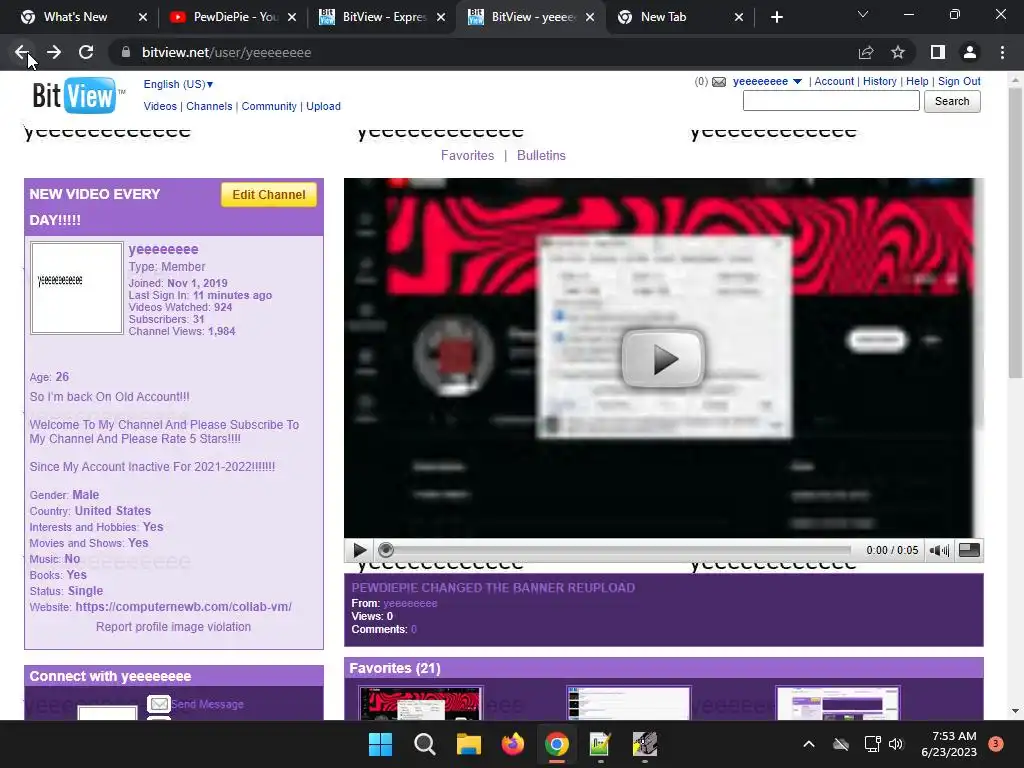Open the video's Comments count link
Screen dimensions: 1024x768
[413, 630]
